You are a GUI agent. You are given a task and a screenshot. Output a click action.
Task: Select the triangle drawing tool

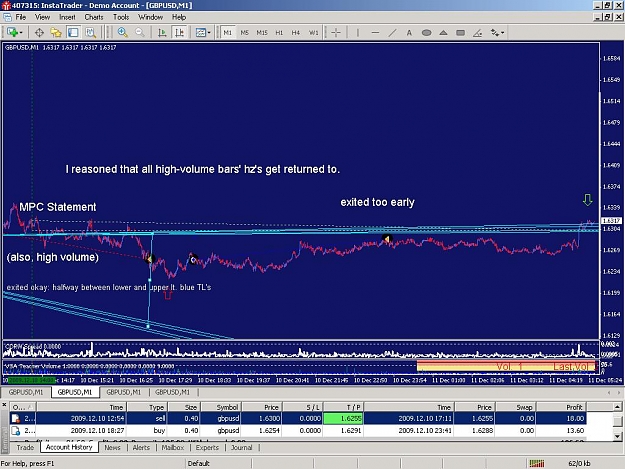[443, 33]
